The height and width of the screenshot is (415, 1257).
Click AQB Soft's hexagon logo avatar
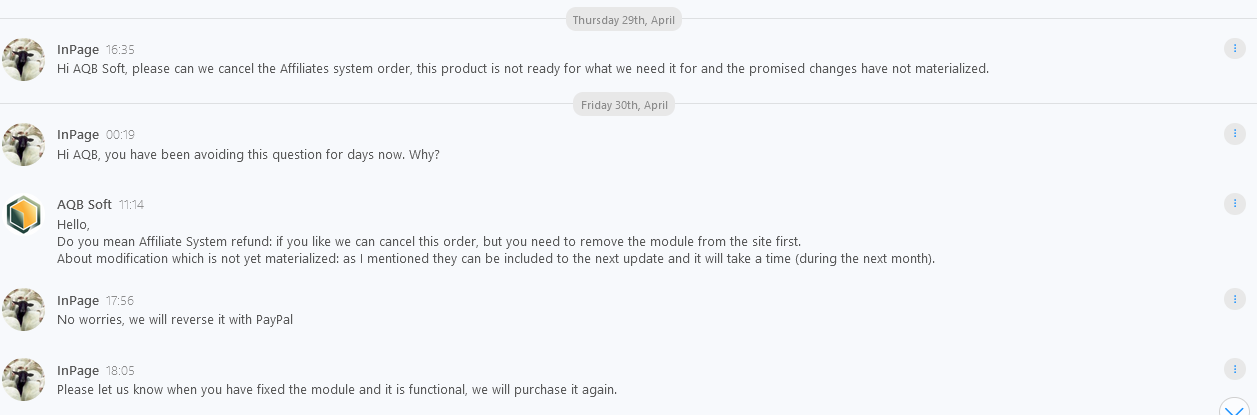pos(23,215)
